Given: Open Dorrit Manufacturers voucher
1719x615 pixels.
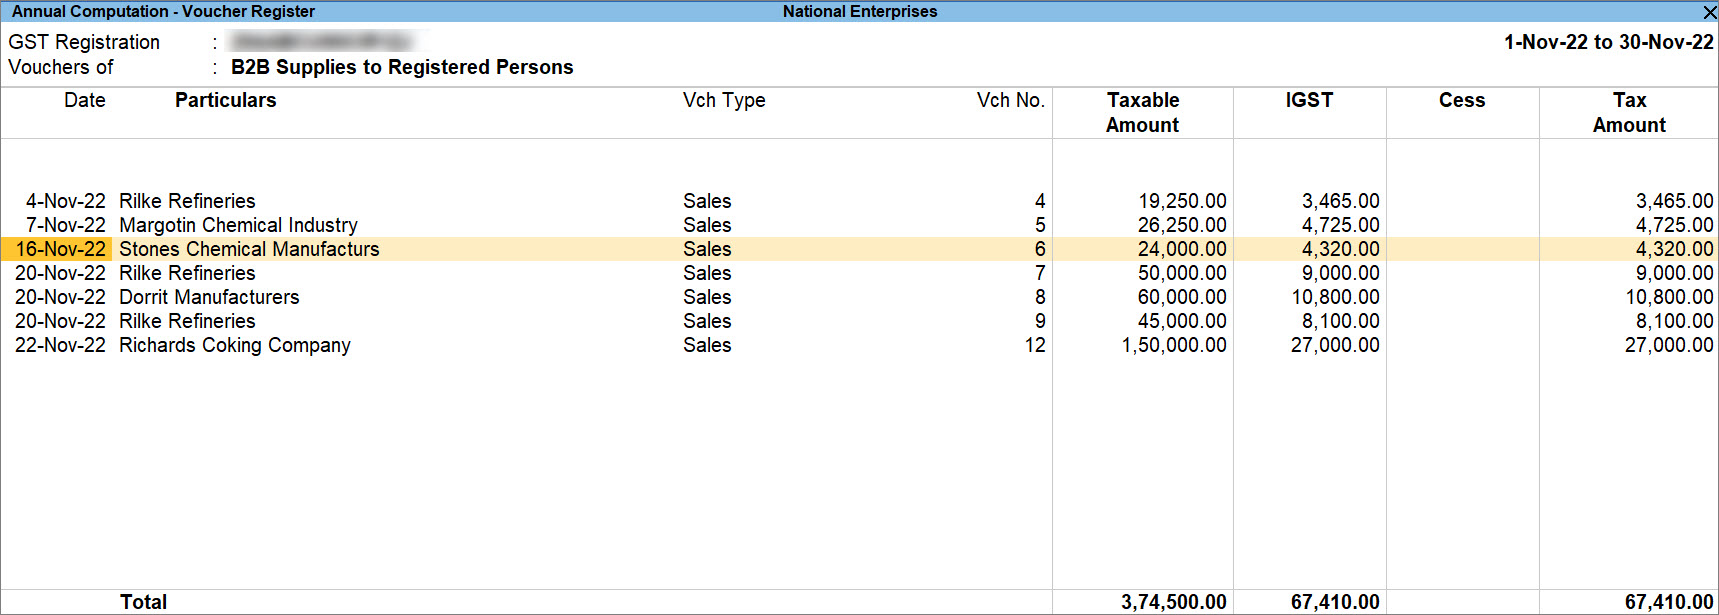Looking at the screenshot, I should tap(209, 297).
